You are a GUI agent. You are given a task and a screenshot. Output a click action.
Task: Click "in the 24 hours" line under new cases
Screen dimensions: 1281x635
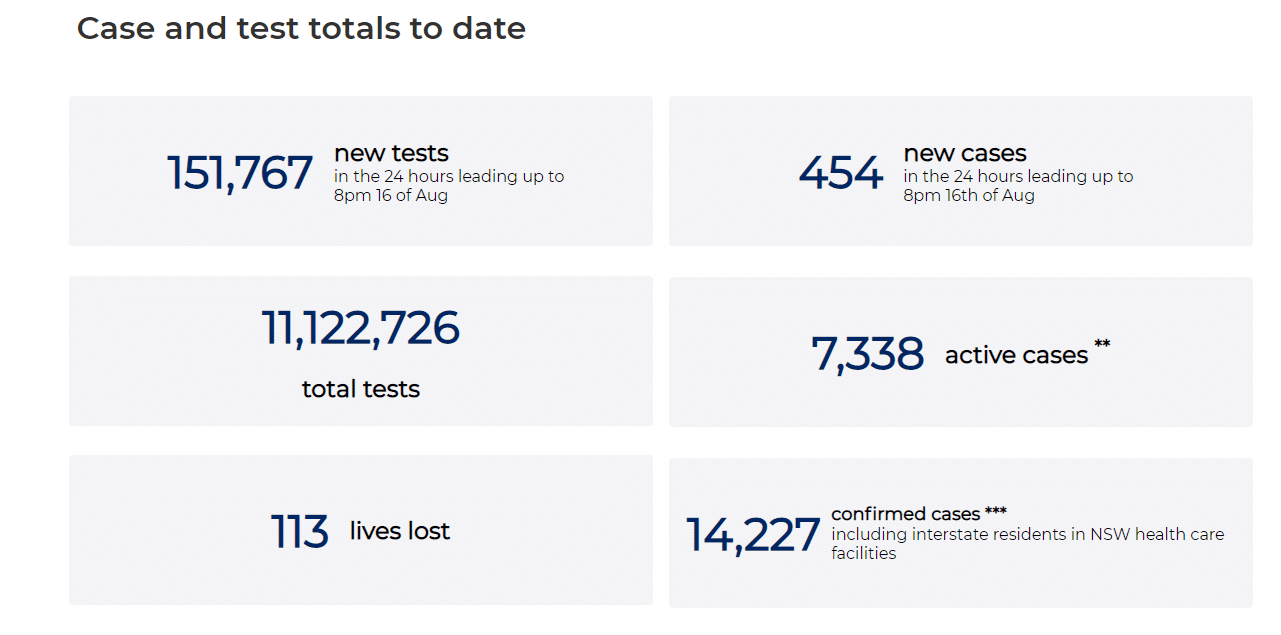[x=1018, y=176]
